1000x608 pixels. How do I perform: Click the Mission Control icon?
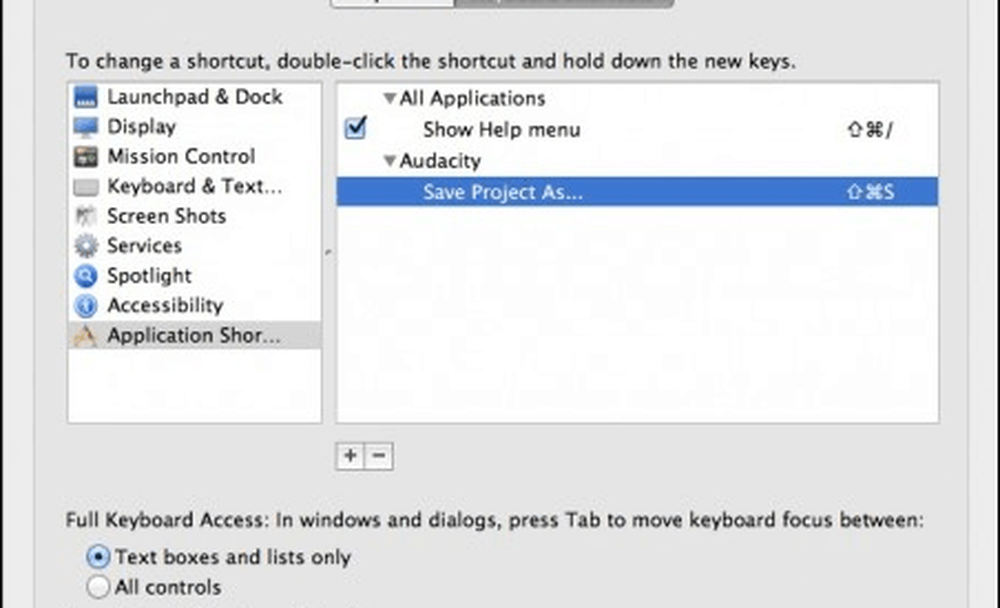point(87,157)
